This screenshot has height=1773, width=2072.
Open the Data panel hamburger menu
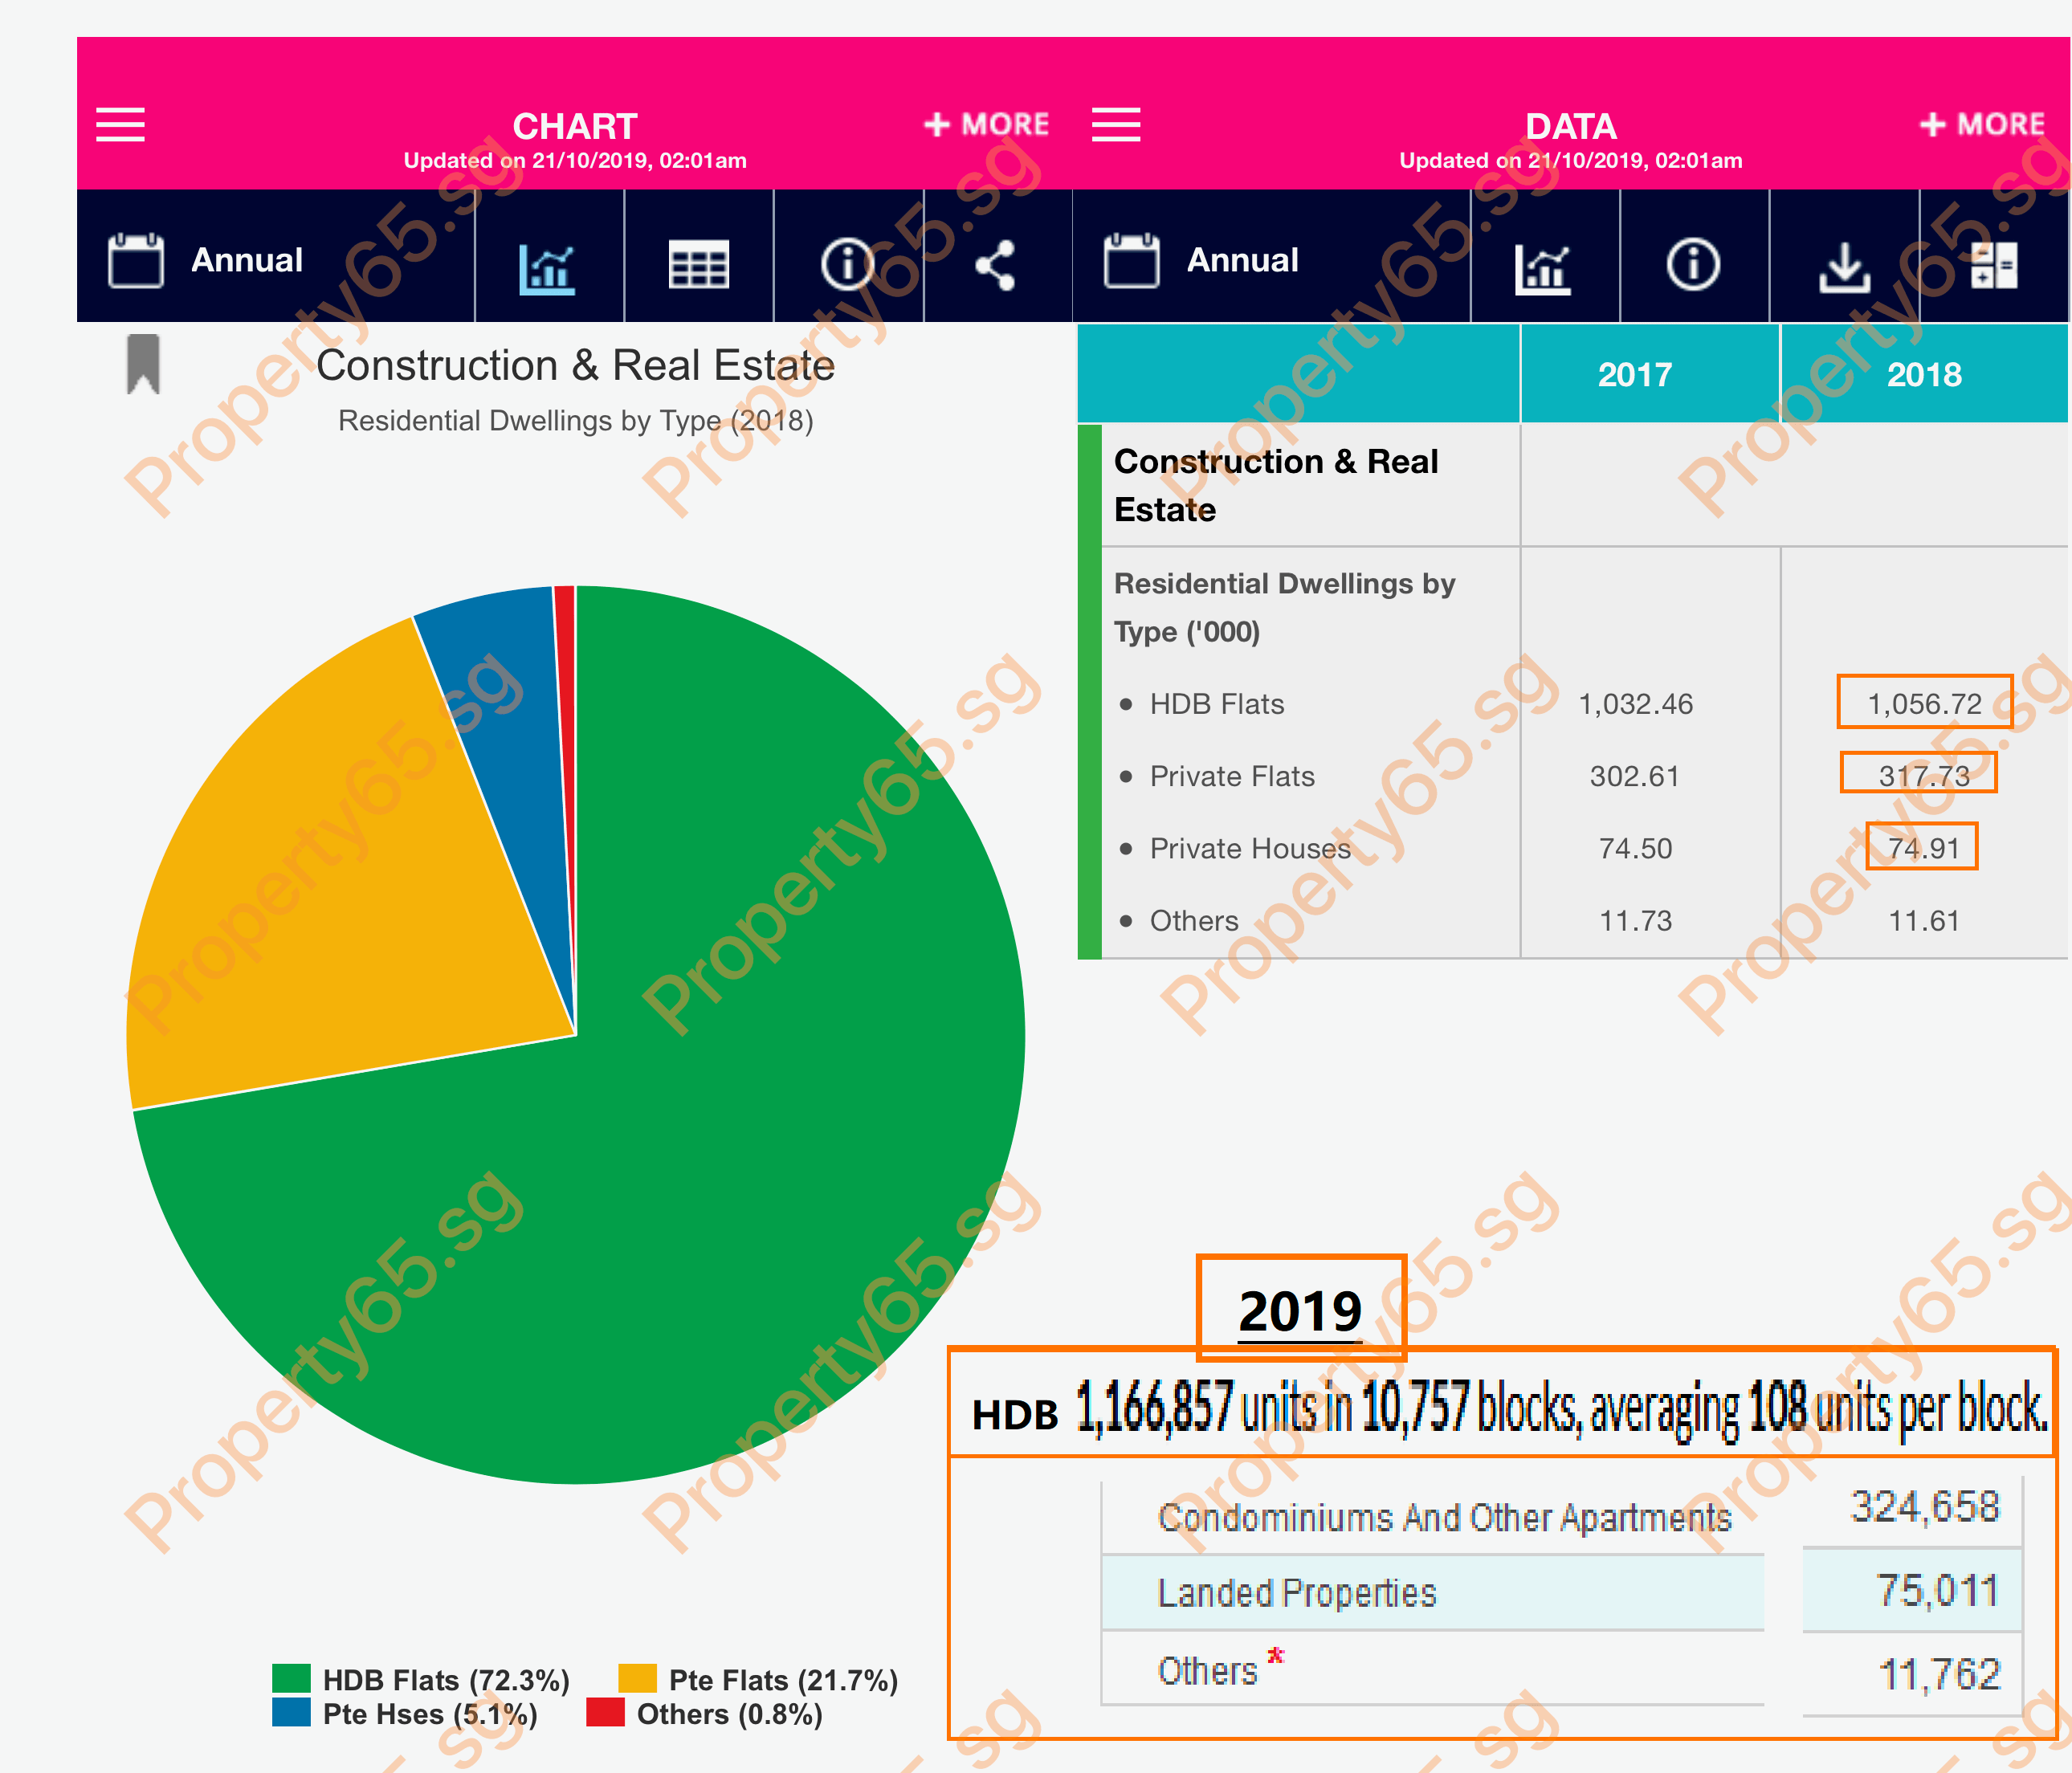[1115, 125]
